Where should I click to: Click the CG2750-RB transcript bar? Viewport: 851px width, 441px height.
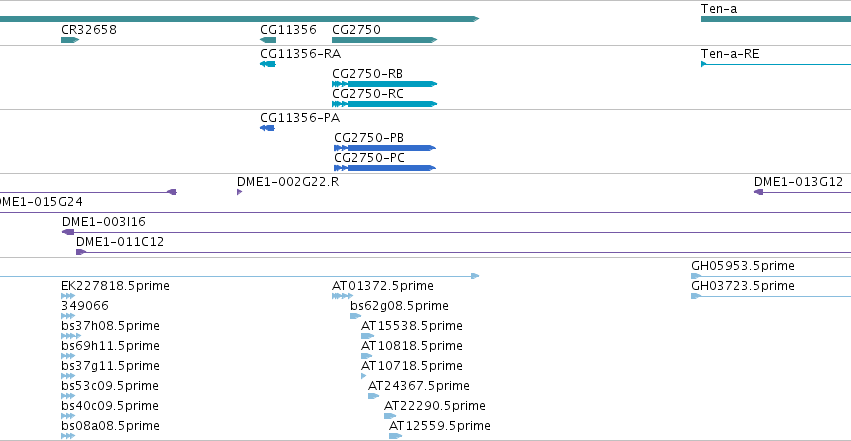click(x=384, y=84)
